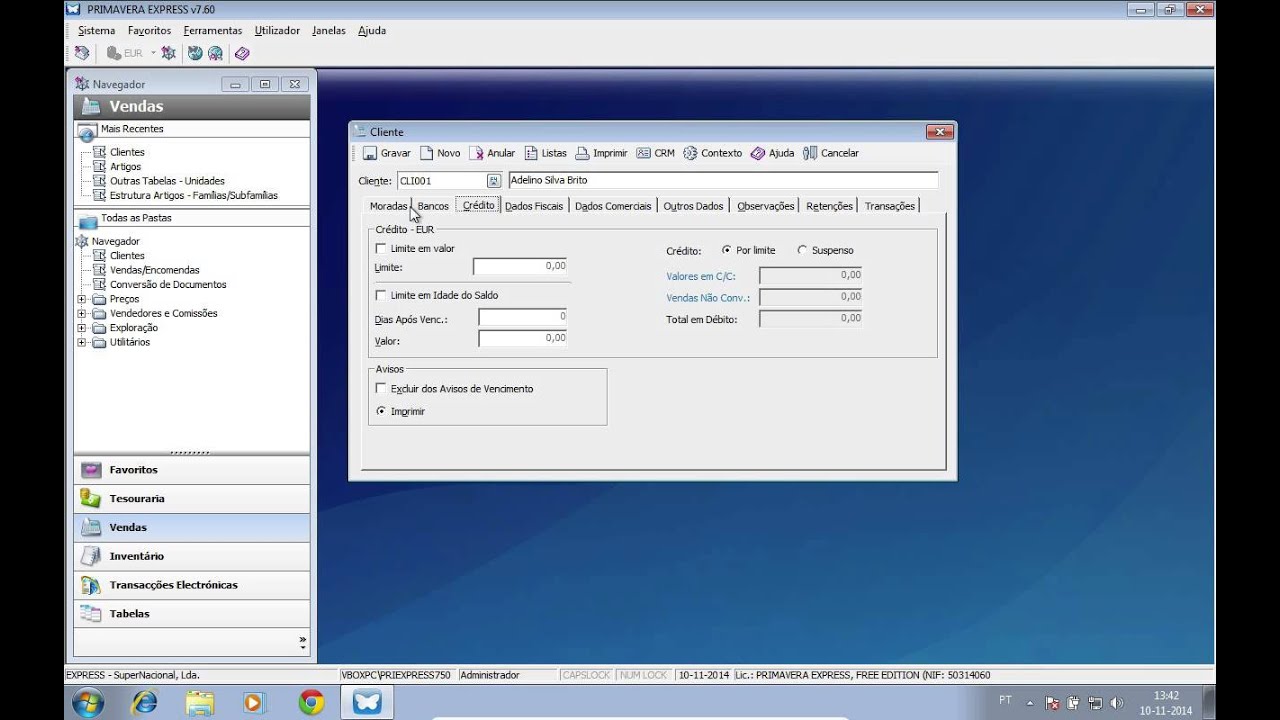Click the Favoritos module icon in sidebar
This screenshot has height=720, width=1280.
coord(91,470)
